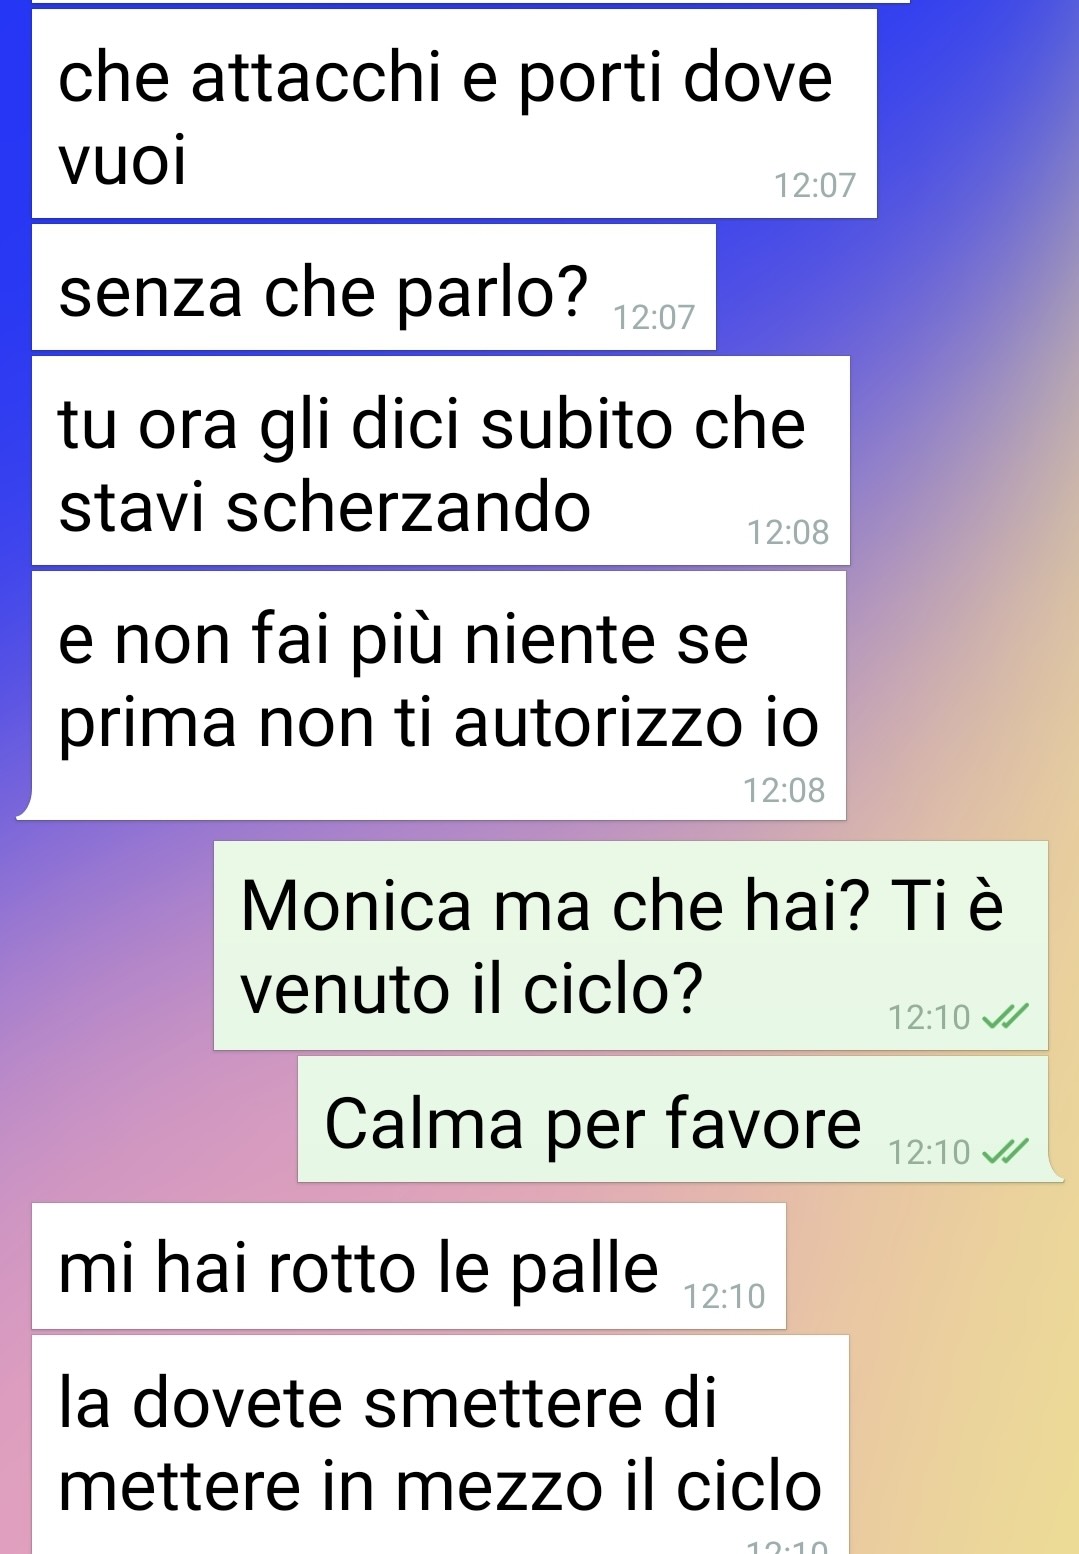Tap the 12:10 timestamp beside 'mi hai rotto le palle'

[x=724, y=1297]
